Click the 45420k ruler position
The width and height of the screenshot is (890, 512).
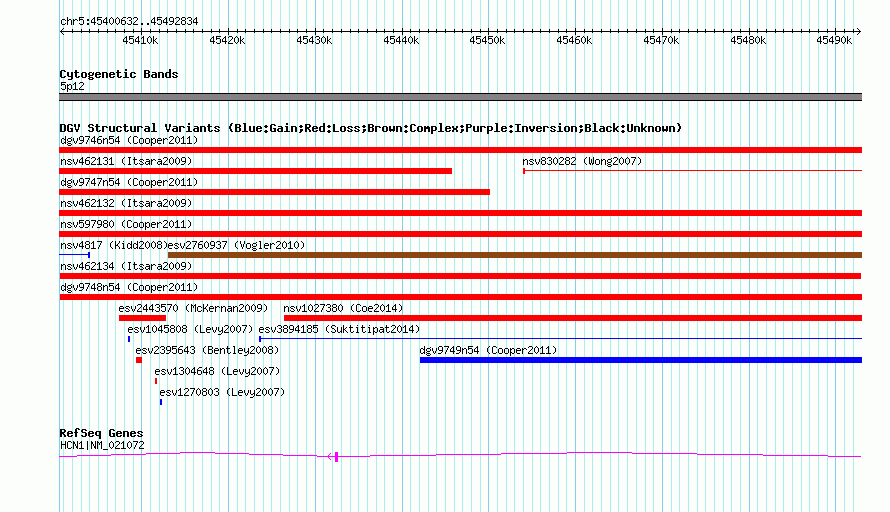pyautogui.click(x=227, y=40)
